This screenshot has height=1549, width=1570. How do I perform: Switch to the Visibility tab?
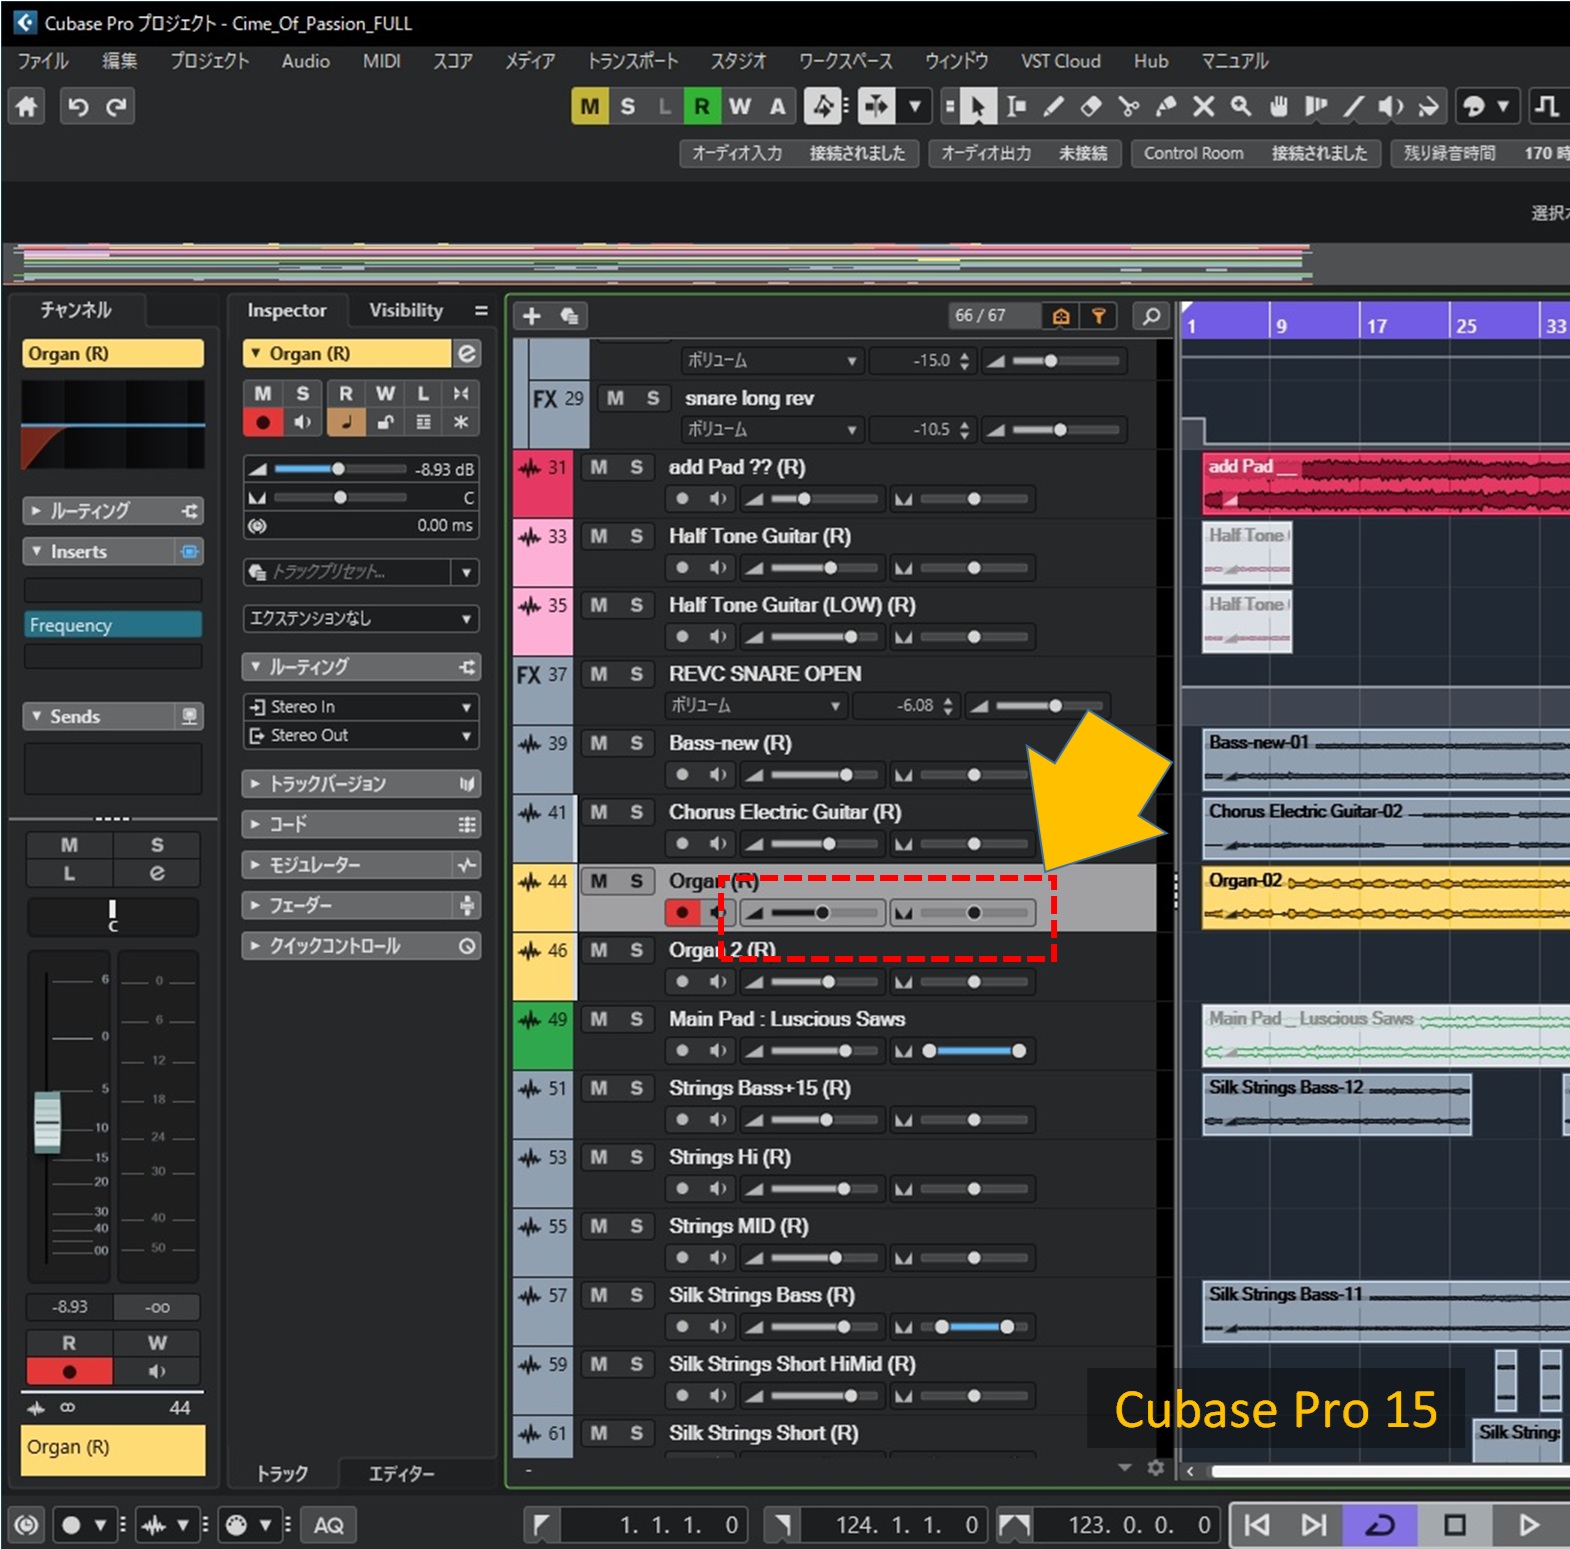pos(405,310)
